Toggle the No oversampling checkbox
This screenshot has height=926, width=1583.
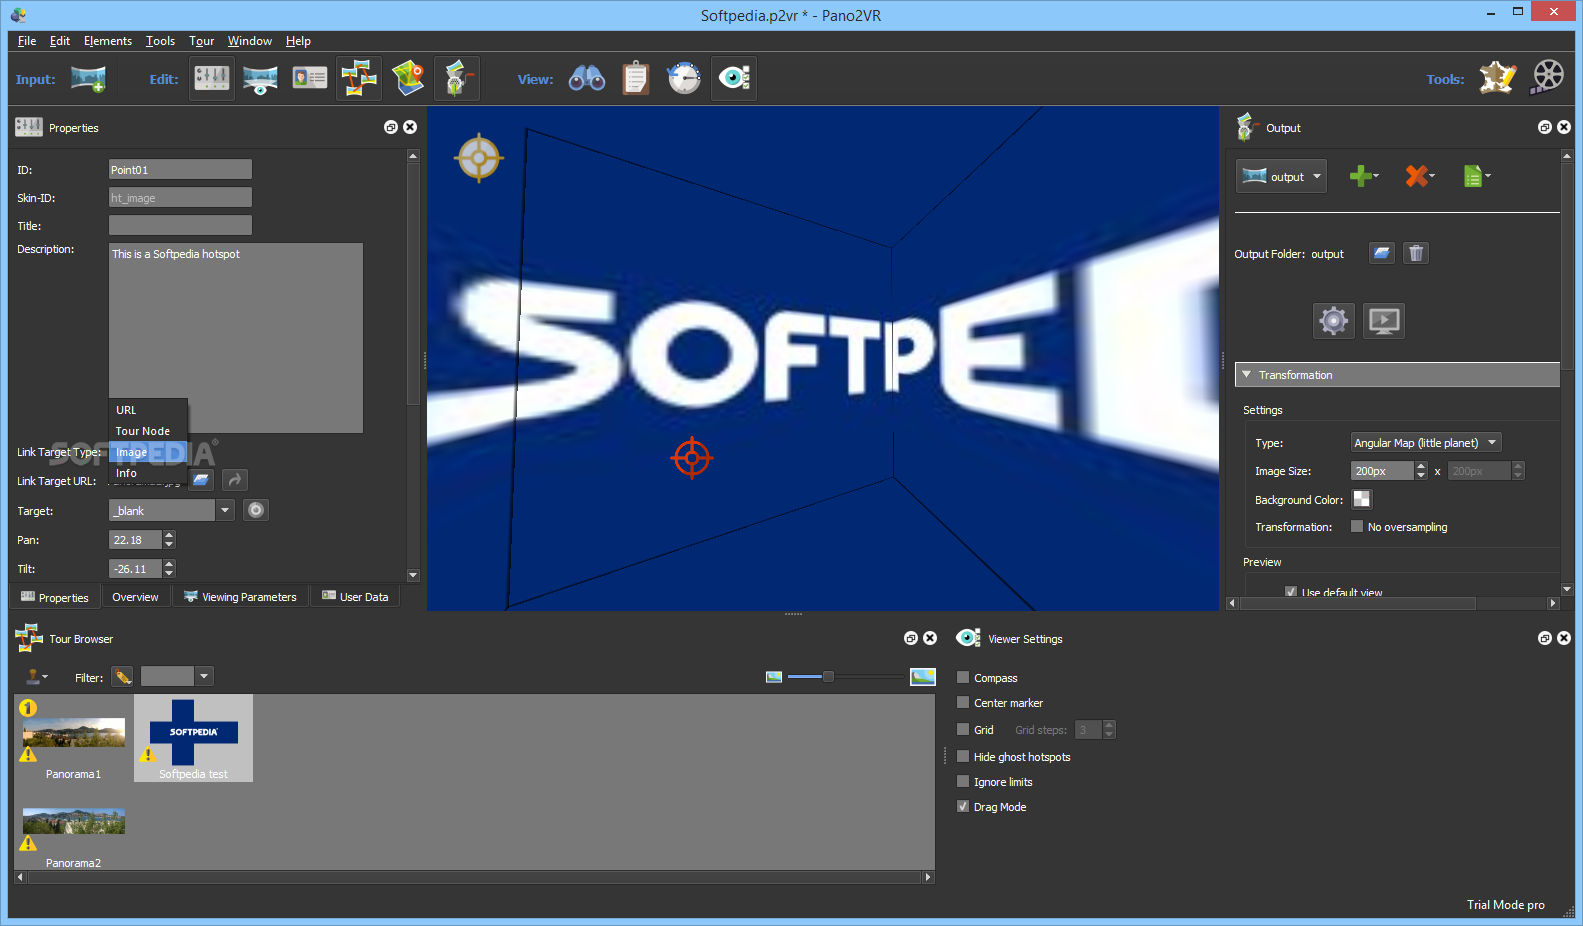pos(1357,526)
